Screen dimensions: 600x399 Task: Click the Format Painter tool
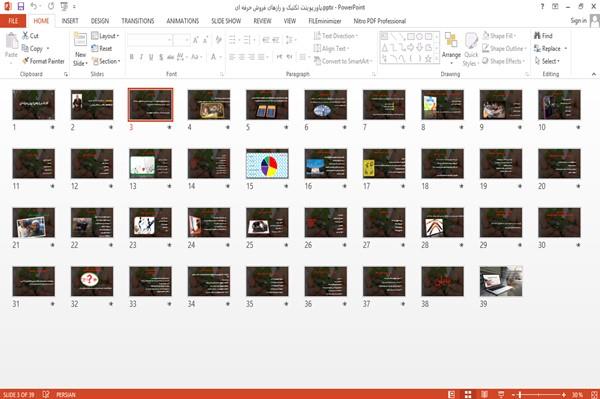coord(43,61)
